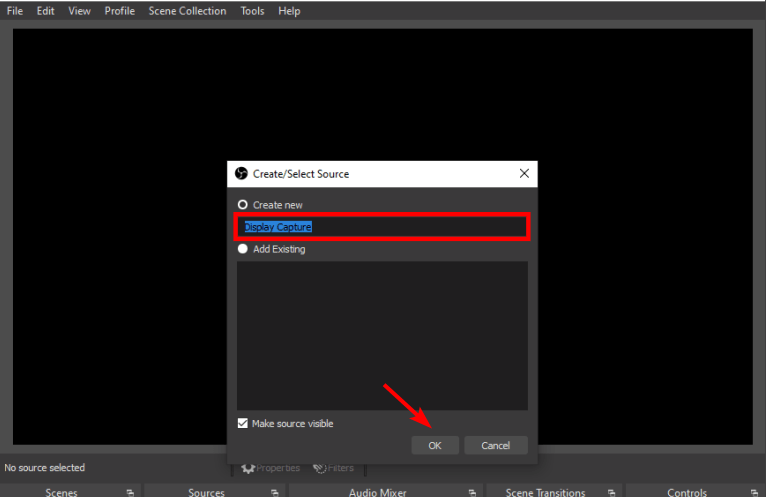Click Cancel in the source dialog
Image resolution: width=766 pixels, height=497 pixels.
click(495, 445)
